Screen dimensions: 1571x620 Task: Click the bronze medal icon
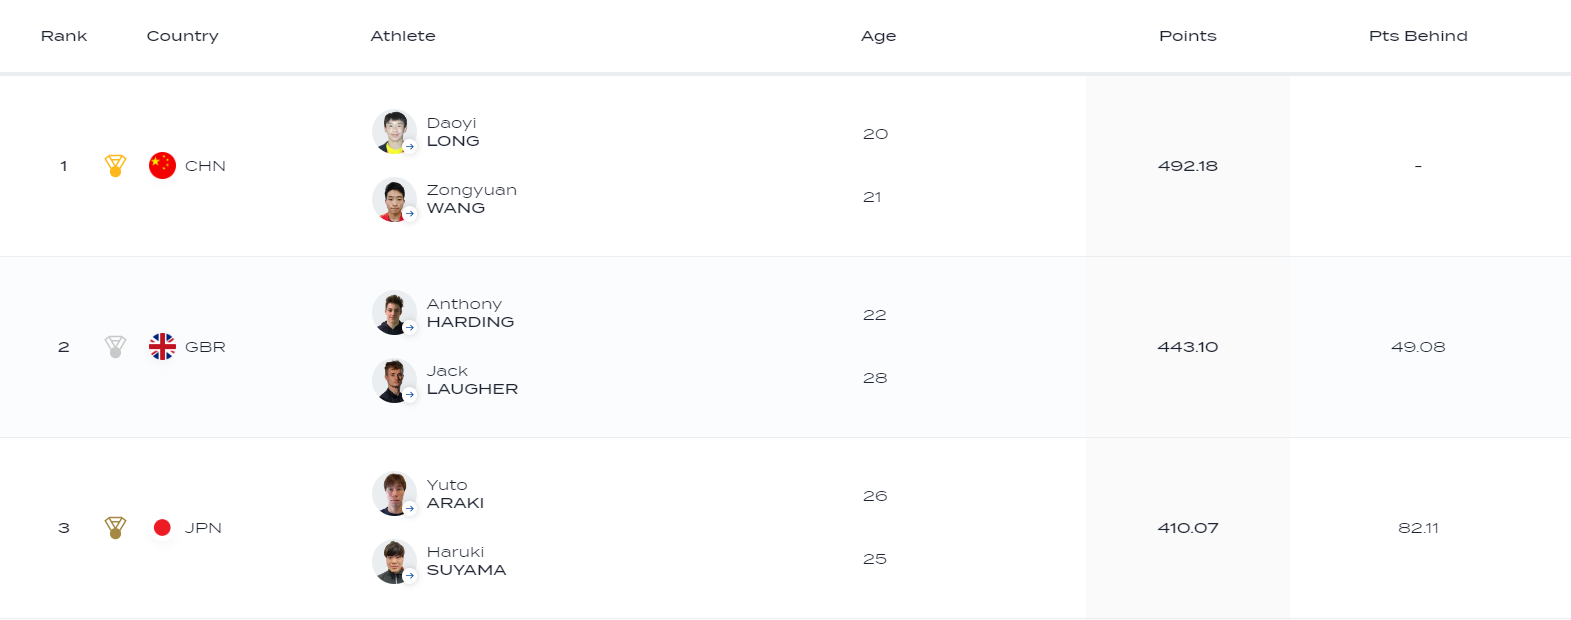point(116,528)
